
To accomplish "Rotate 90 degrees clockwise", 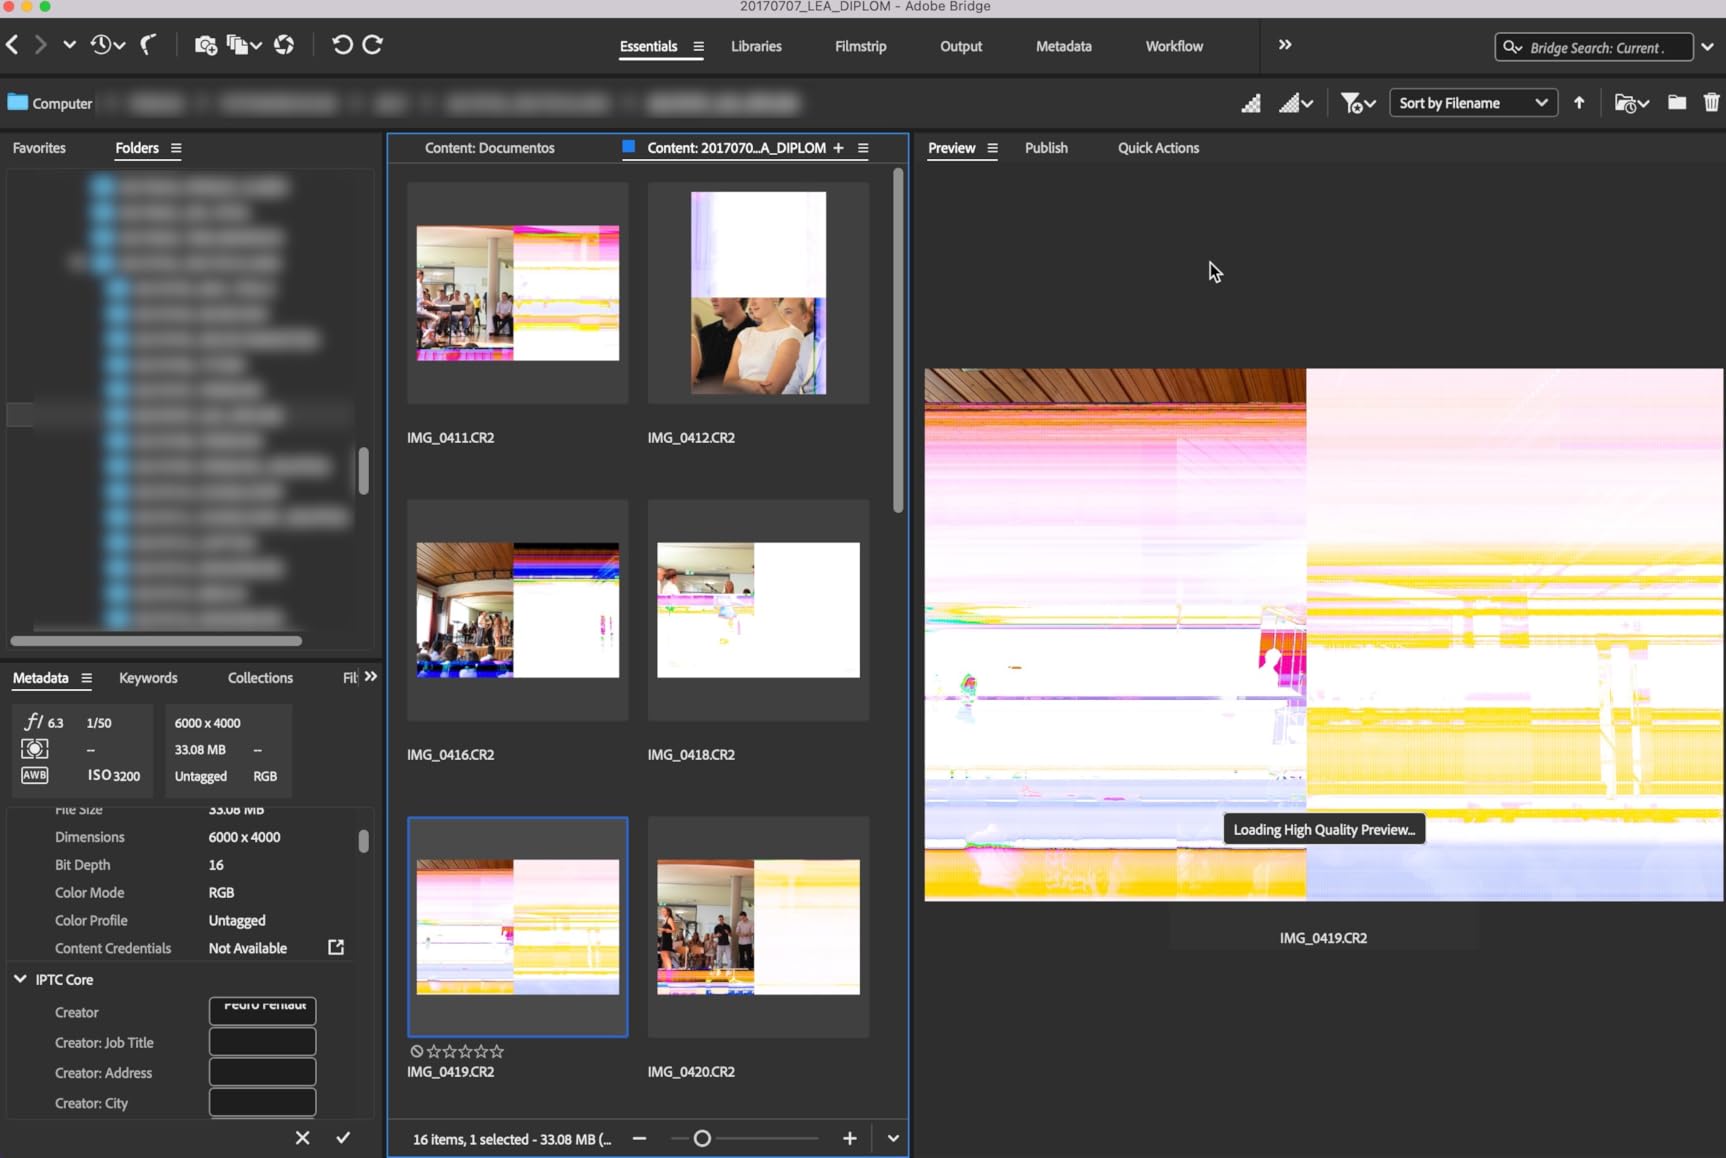I will (x=373, y=45).
